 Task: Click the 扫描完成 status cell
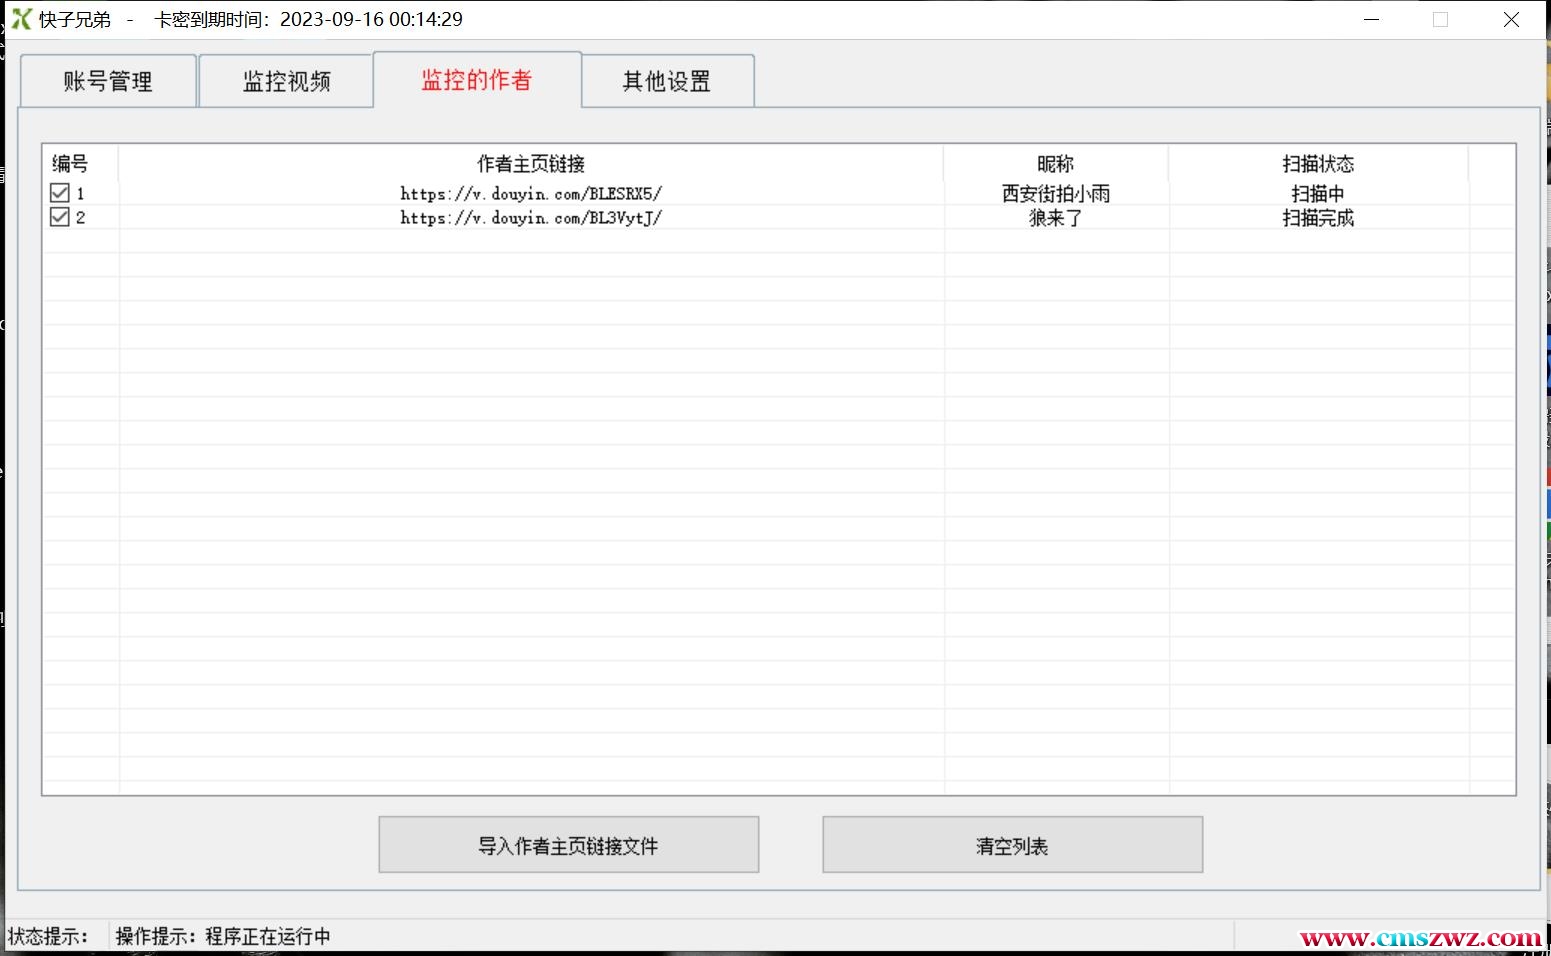point(1317,218)
